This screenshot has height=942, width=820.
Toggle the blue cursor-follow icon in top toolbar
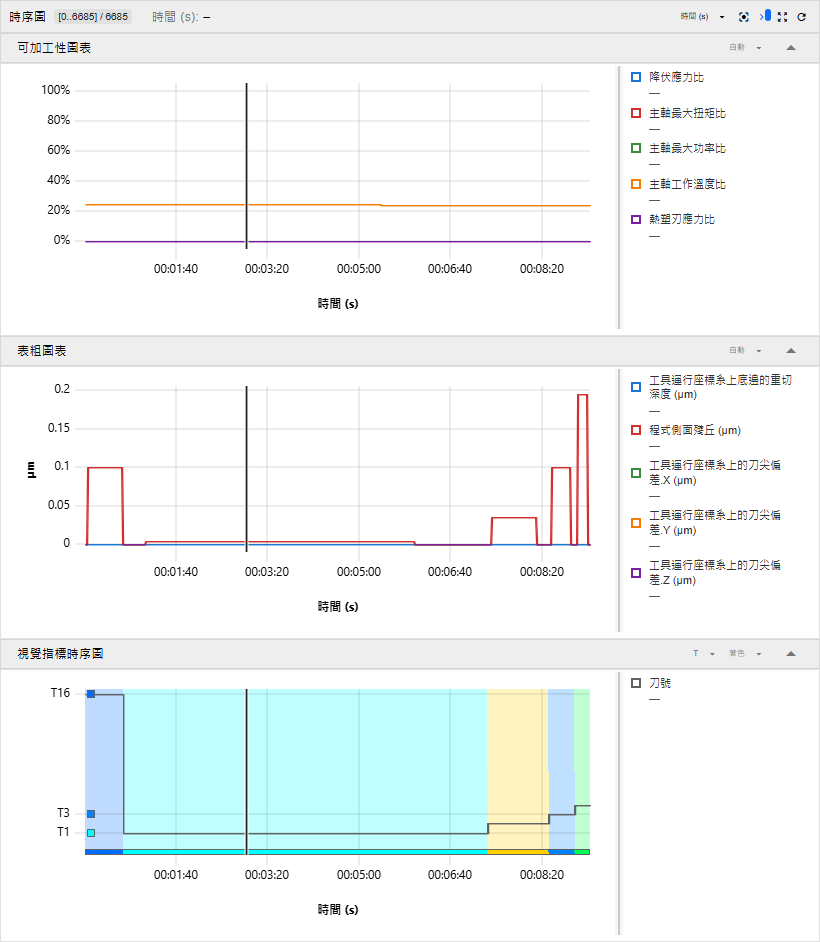[x=765, y=16]
